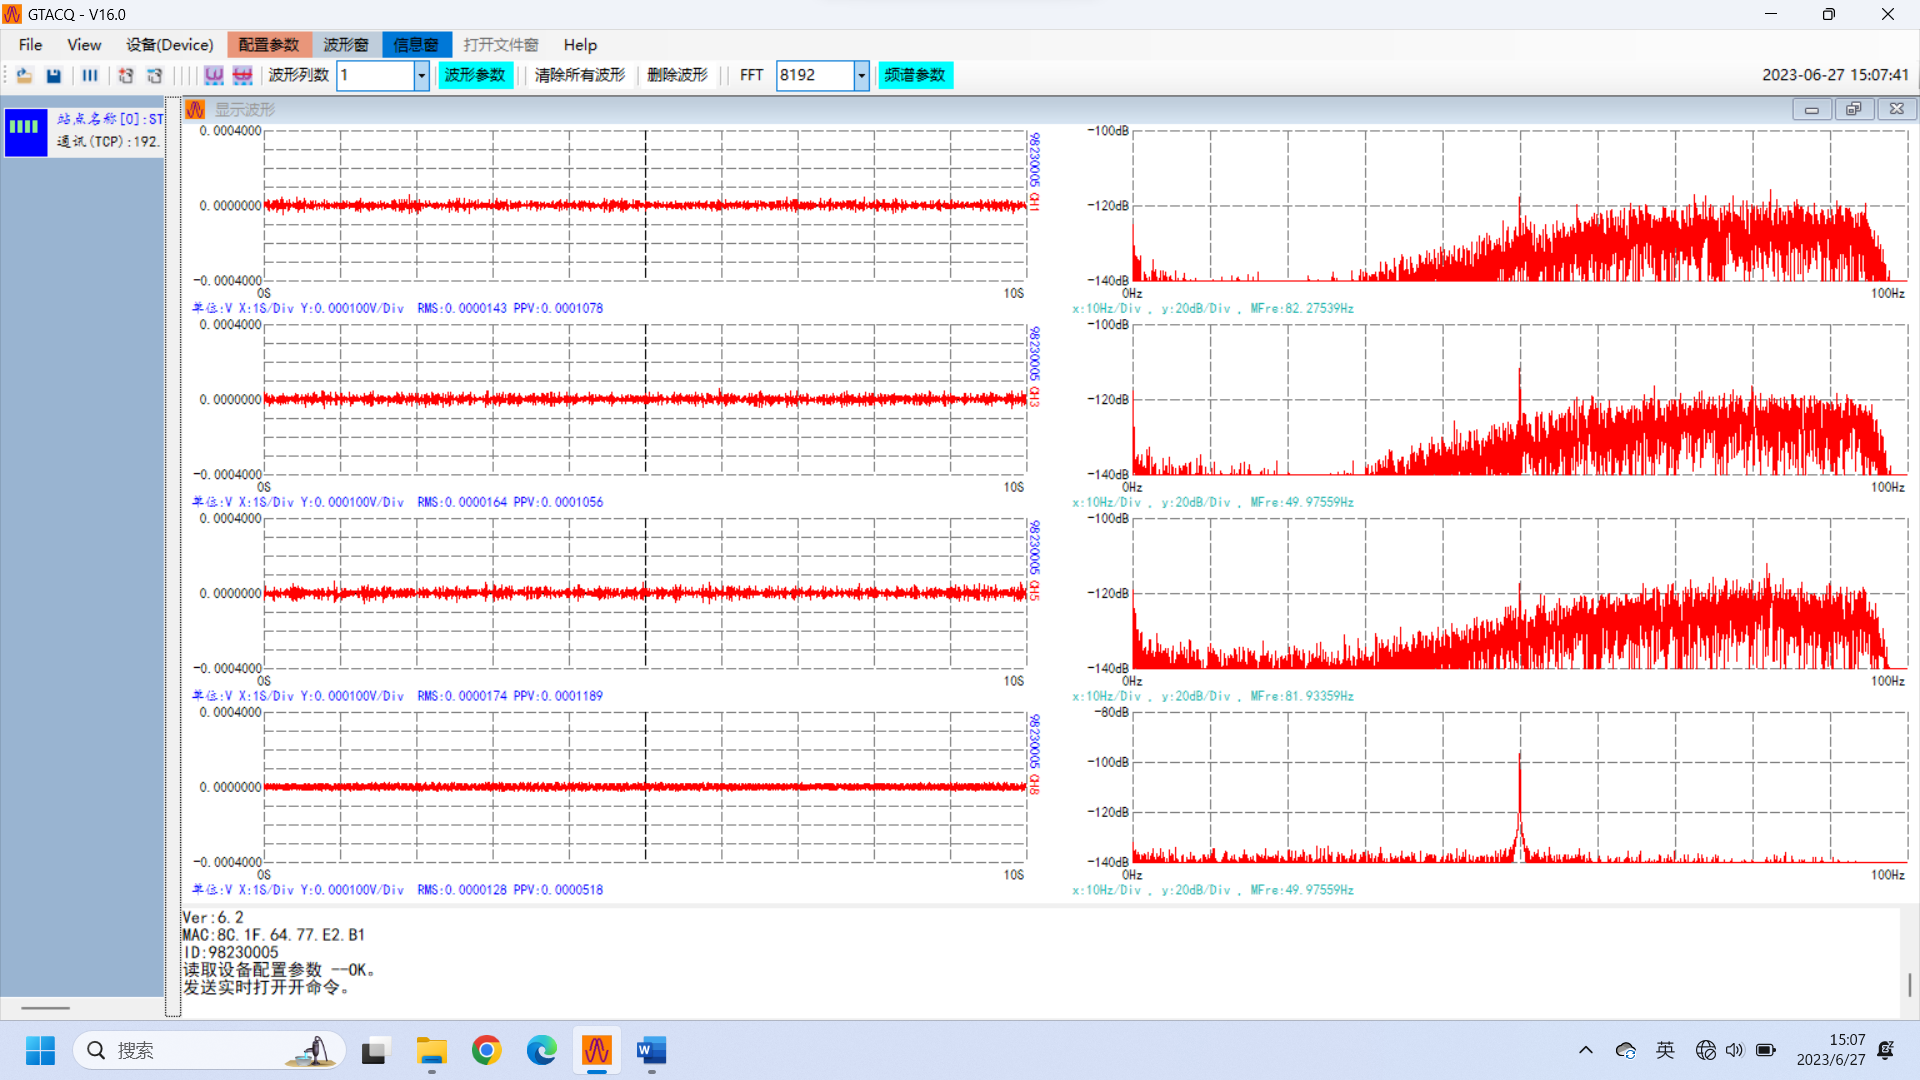Click the purple waveform toolbar icon
This screenshot has height=1080, width=1920.
click(x=214, y=75)
